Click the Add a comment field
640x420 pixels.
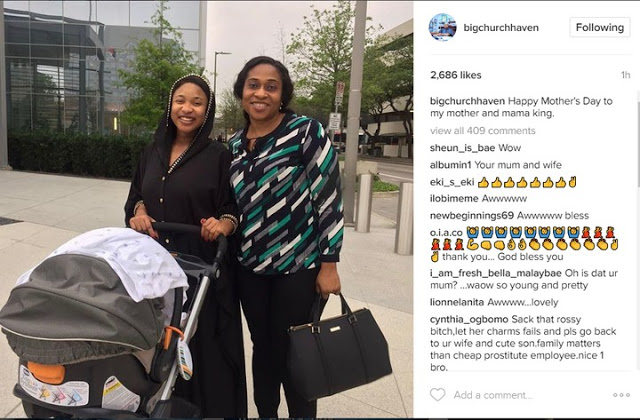[493, 395]
